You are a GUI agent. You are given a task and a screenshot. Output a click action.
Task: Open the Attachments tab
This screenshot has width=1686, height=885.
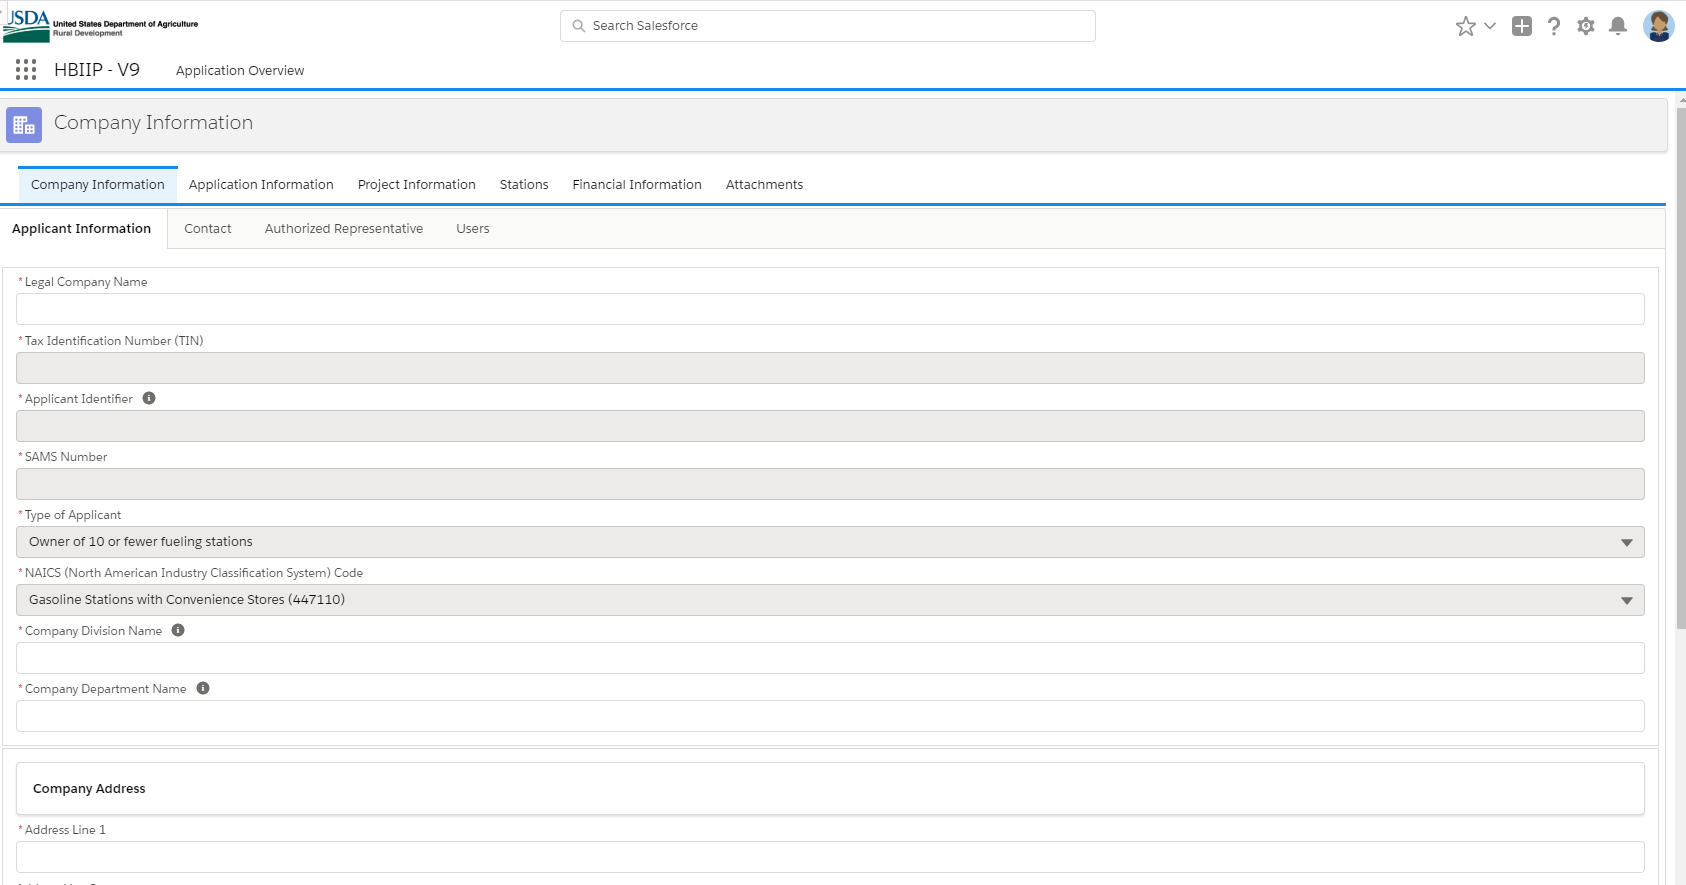click(765, 185)
